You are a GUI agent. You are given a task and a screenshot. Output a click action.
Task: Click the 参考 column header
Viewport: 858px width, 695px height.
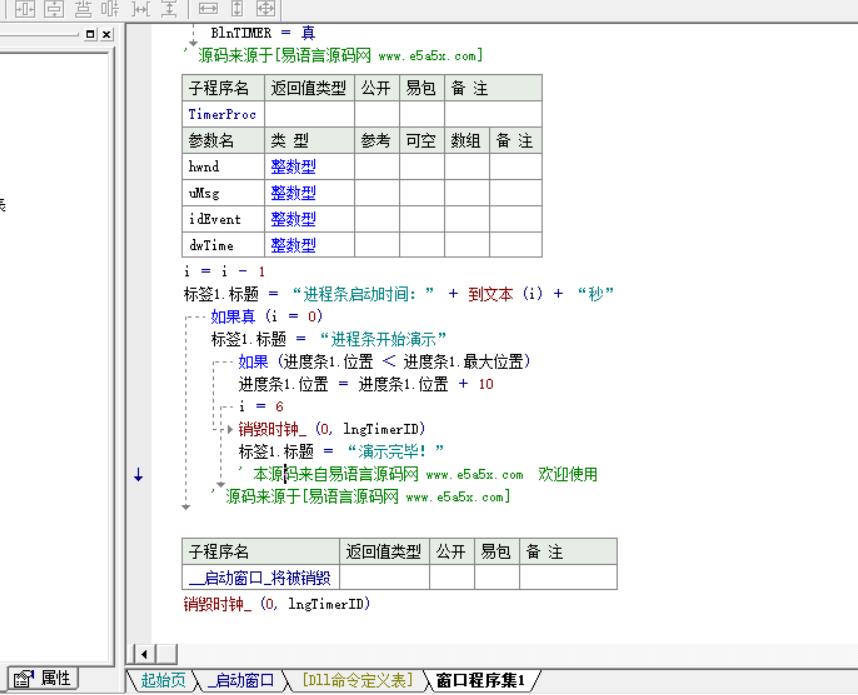[x=377, y=141]
